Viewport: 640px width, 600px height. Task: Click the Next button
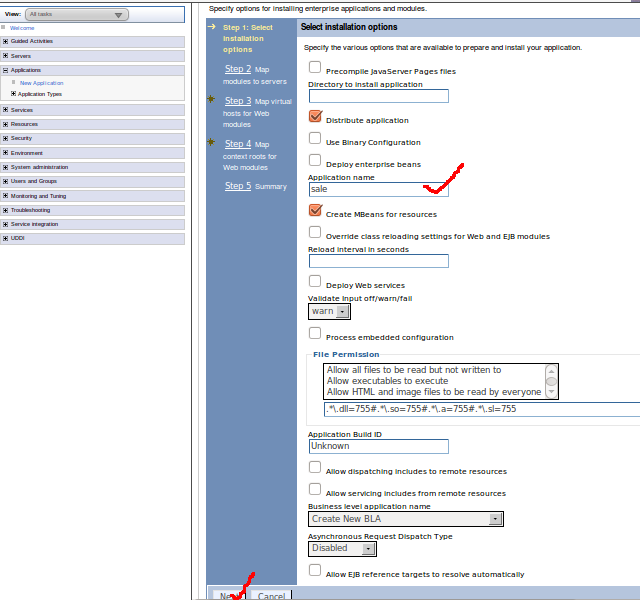click(229, 596)
